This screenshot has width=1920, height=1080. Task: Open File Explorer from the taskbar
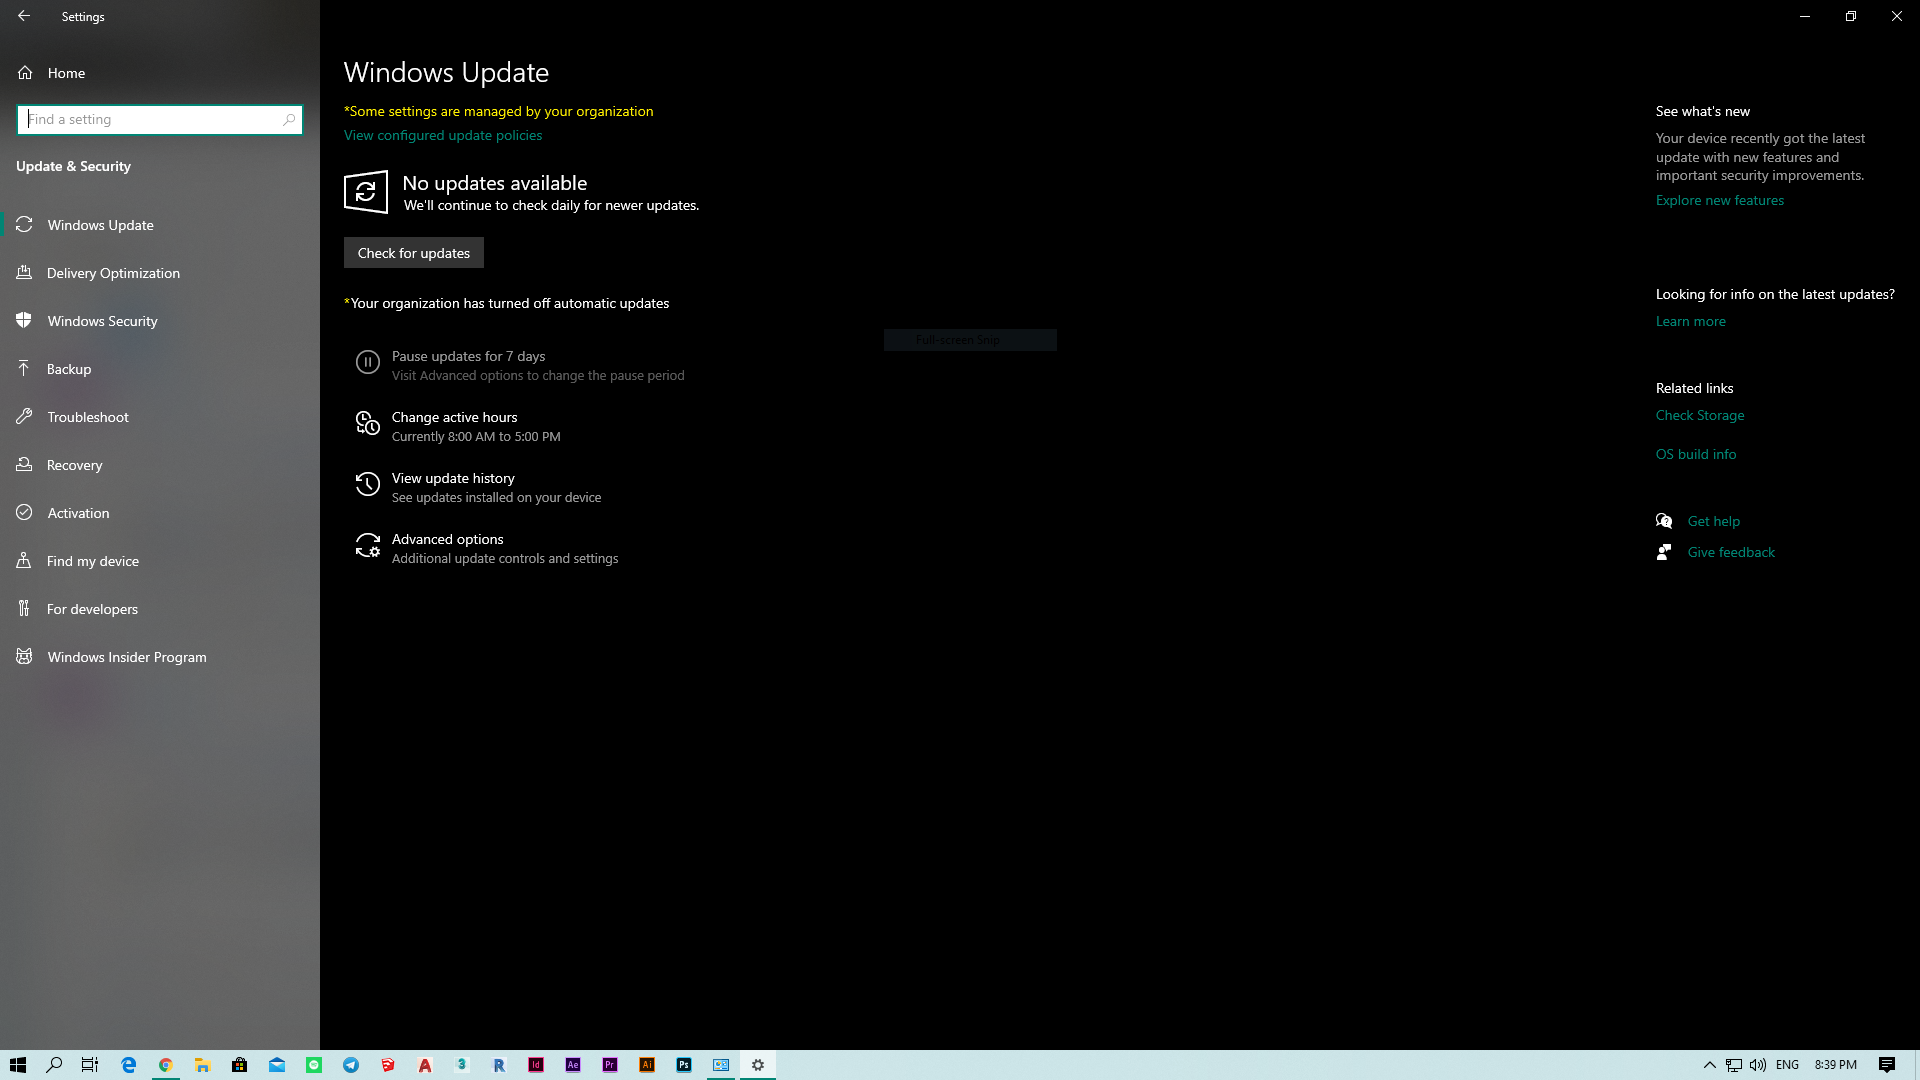(x=203, y=1065)
